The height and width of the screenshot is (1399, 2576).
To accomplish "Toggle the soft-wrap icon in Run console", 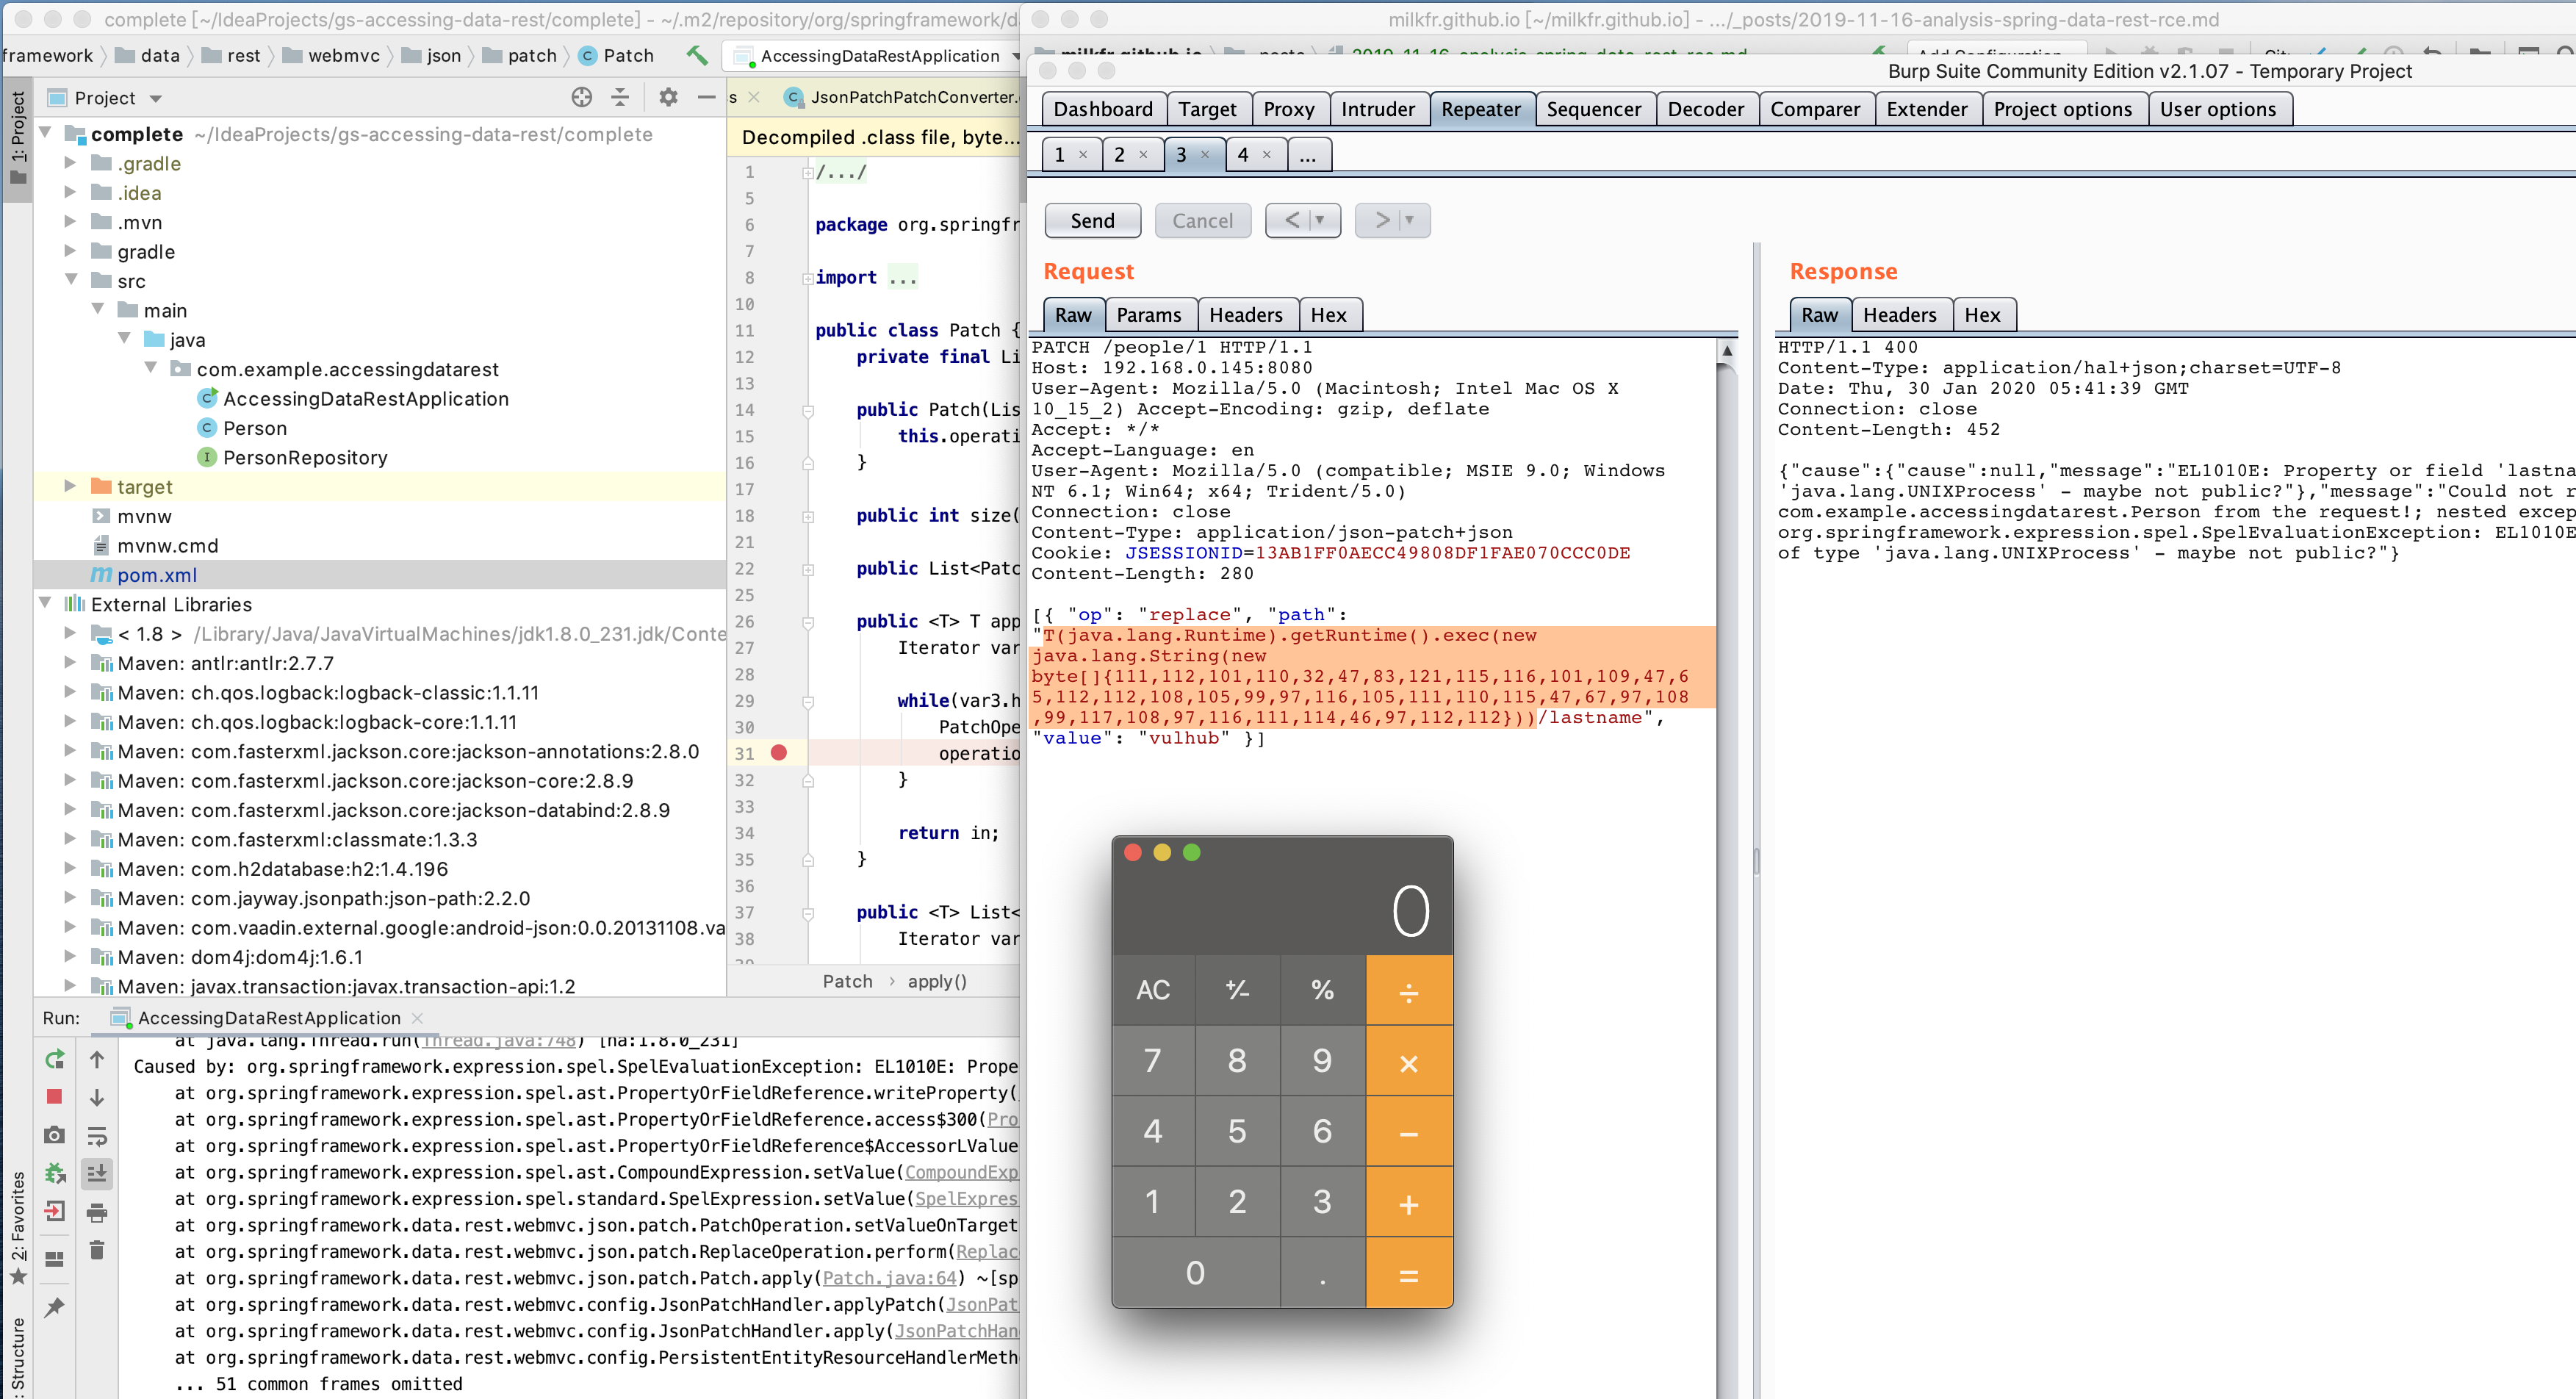I will [97, 1136].
